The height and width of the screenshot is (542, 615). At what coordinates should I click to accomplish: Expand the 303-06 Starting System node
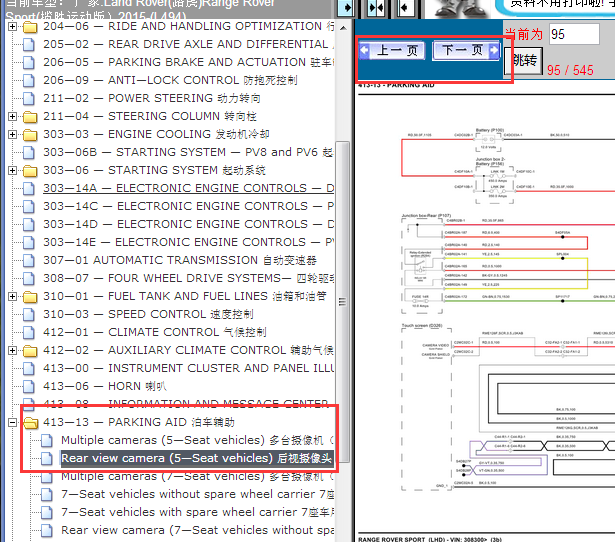point(13,171)
